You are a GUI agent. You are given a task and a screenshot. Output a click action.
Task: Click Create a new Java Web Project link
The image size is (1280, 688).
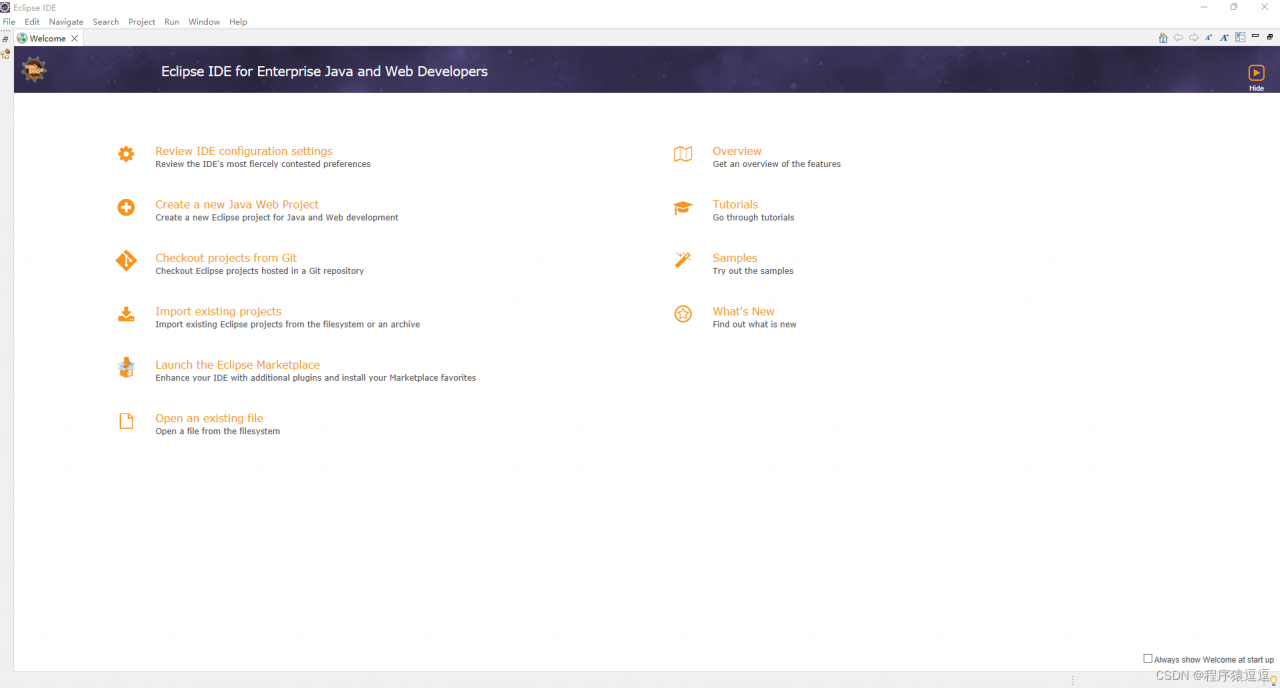click(237, 204)
